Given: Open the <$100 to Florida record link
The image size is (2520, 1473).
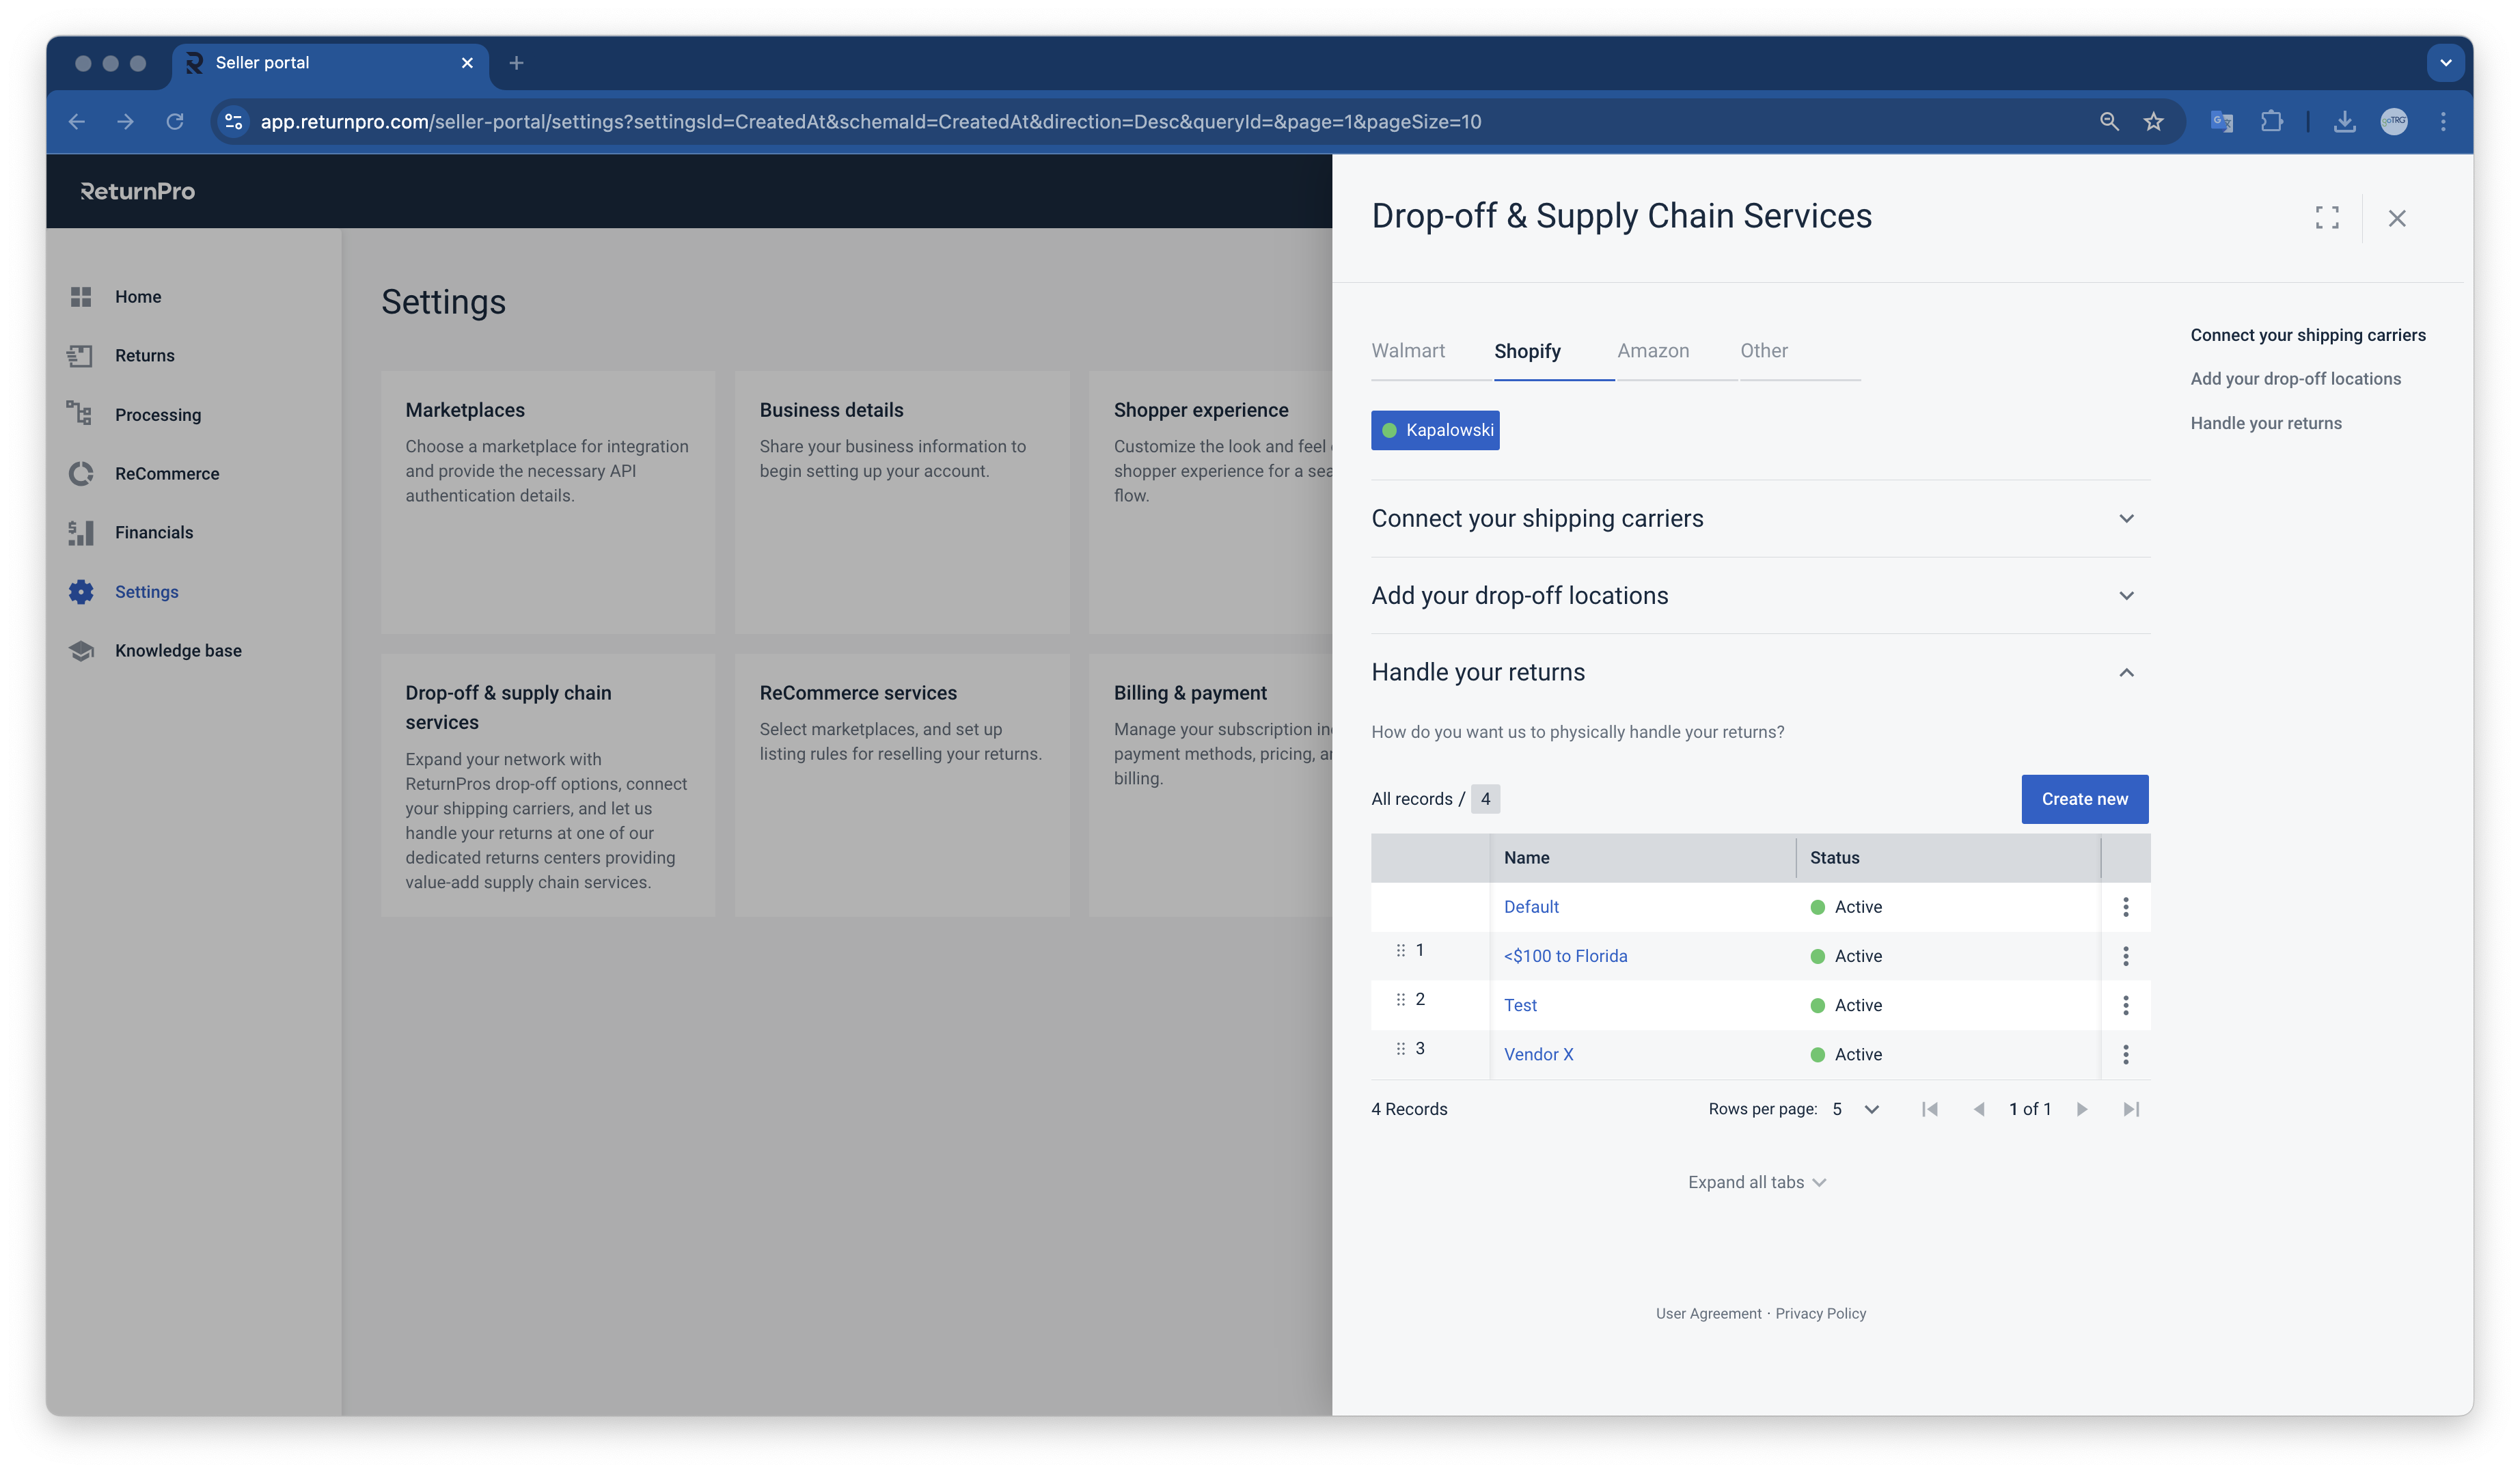Looking at the screenshot, I should (1565, 956).
